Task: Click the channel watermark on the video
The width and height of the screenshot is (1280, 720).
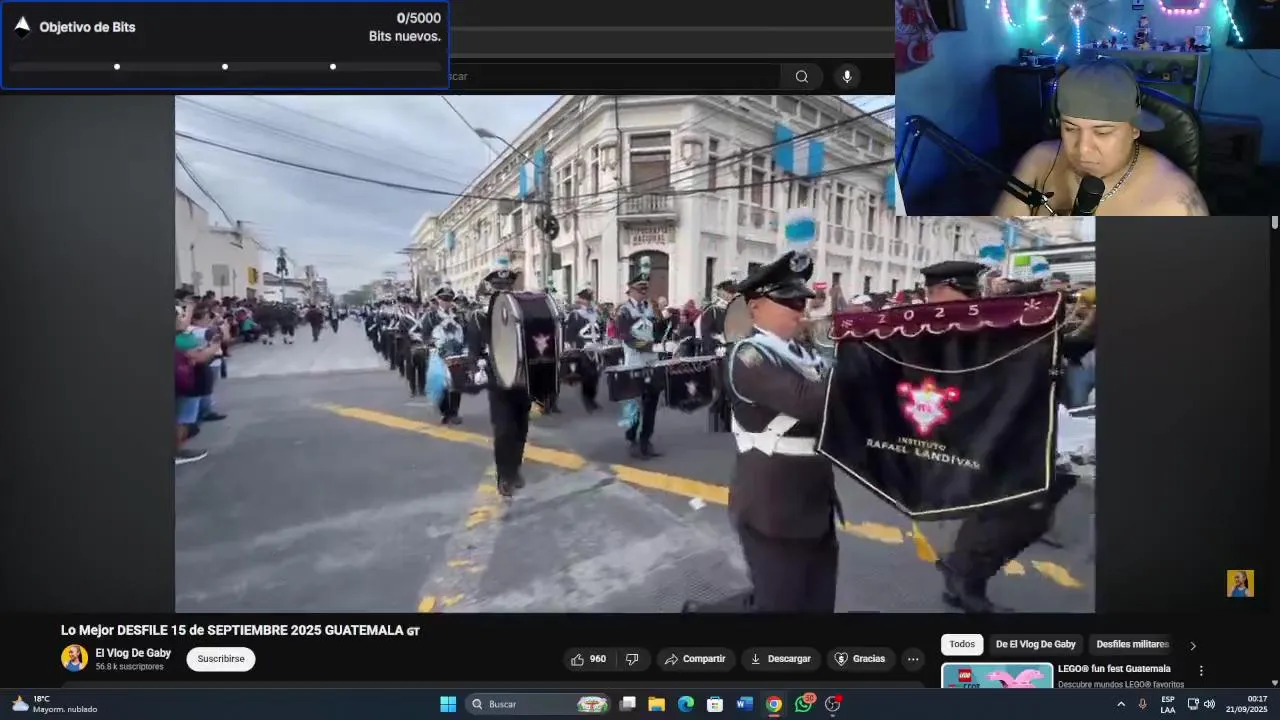Action: click(x=1240, y=583)
